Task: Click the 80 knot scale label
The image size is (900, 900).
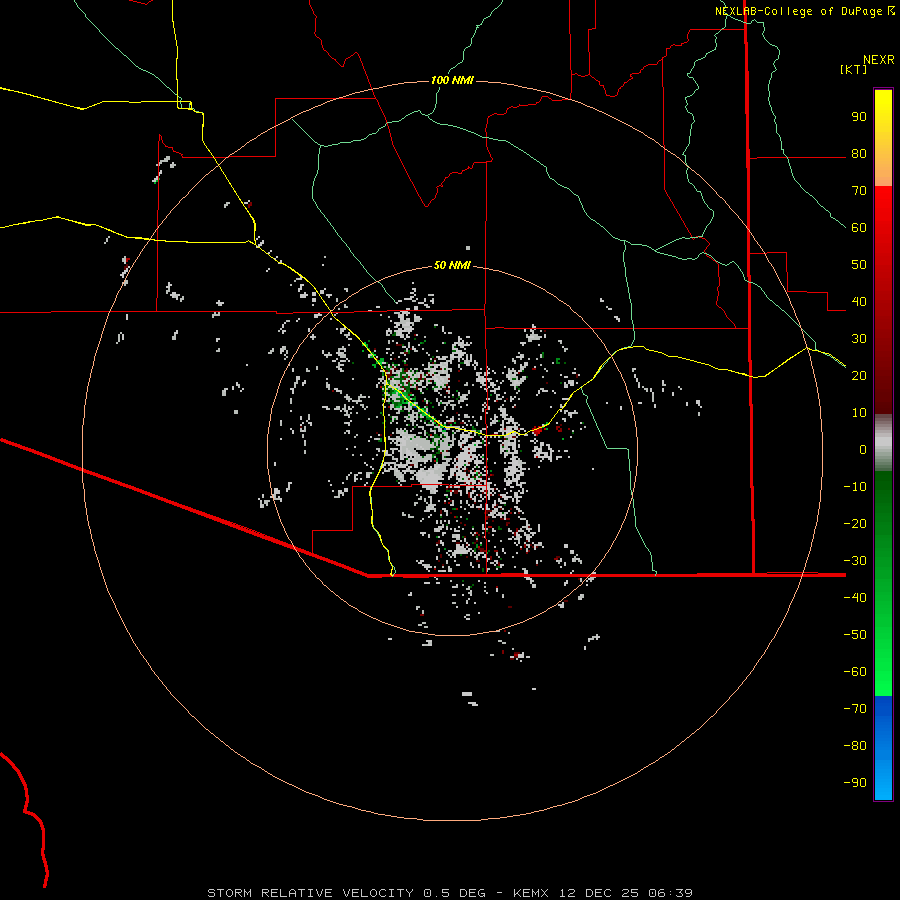Action: (859, 153)
